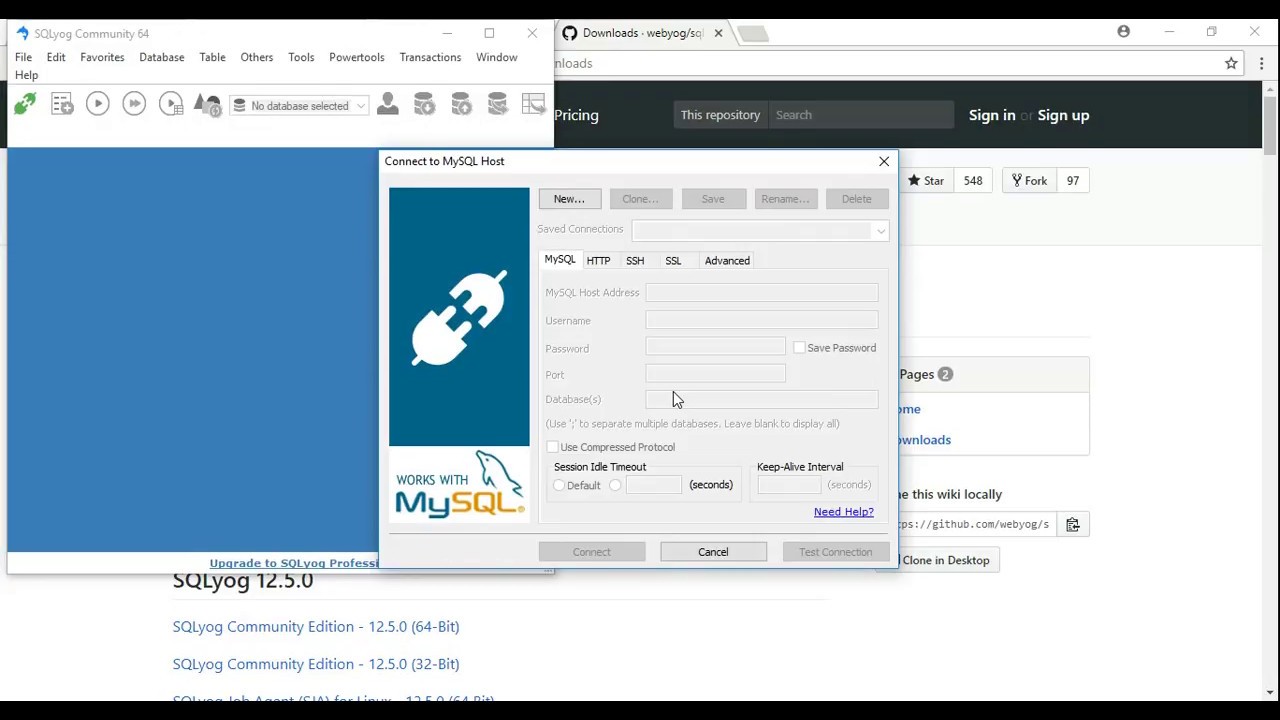The image size is (1280, 720).
Task: Open the User Manager person icon
Action: pyautogui.click(x=388, y=104)
